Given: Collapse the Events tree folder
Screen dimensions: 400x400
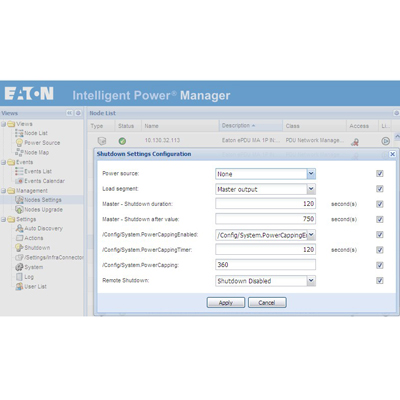Looking at the screenshot, I should pos(3,162).
